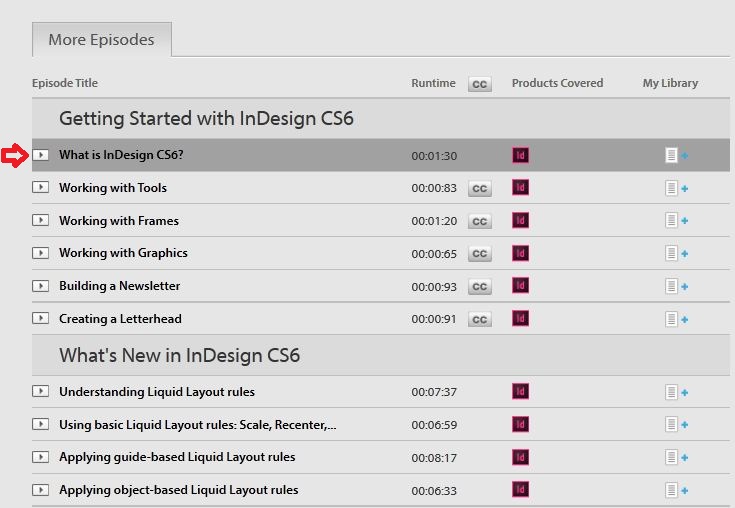Open 'Applying guide-based Liquid Layout rules' link
This screenshot has width=735, height=508.
(x=177, y=457)
